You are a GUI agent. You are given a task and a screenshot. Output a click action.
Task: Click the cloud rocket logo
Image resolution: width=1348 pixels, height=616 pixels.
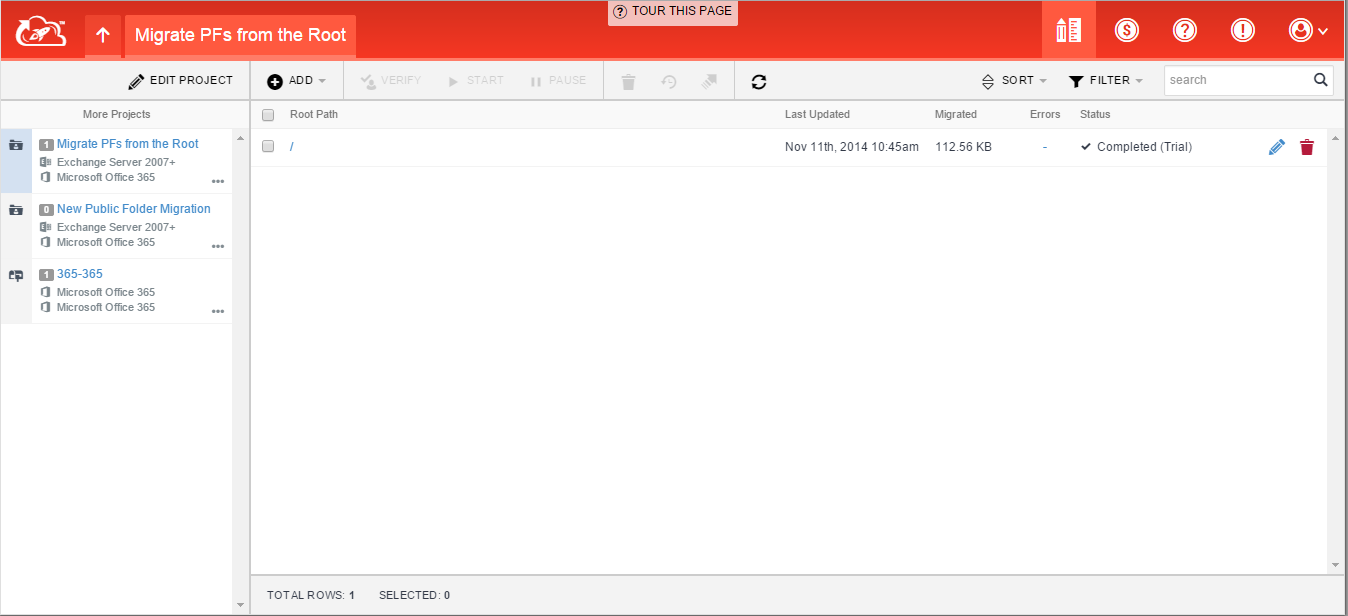pos(40,32)
